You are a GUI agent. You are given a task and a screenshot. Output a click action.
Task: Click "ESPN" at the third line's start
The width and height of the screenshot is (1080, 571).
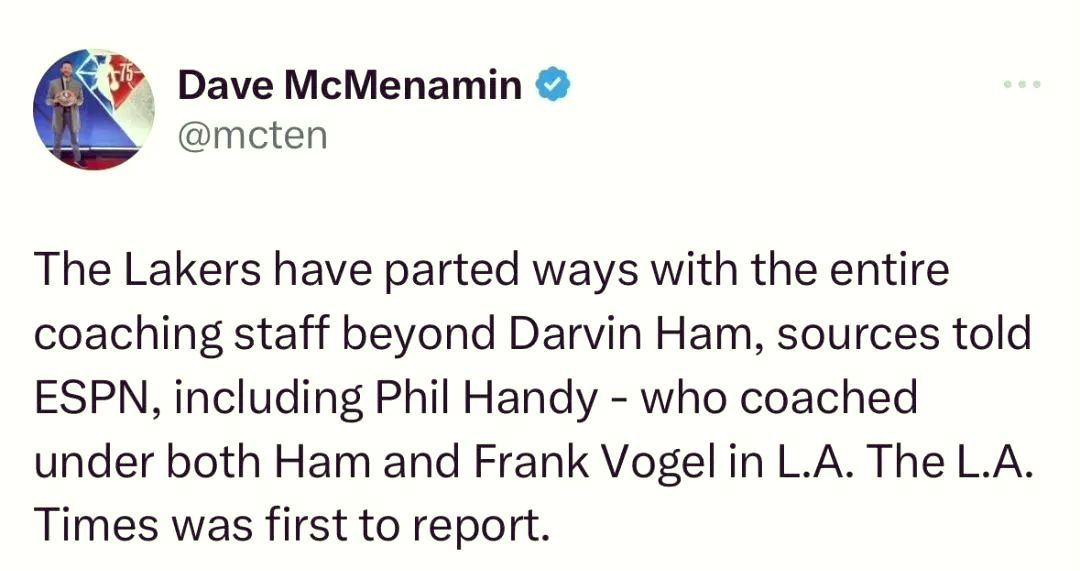pyautogui.click(x=82, y=397)
